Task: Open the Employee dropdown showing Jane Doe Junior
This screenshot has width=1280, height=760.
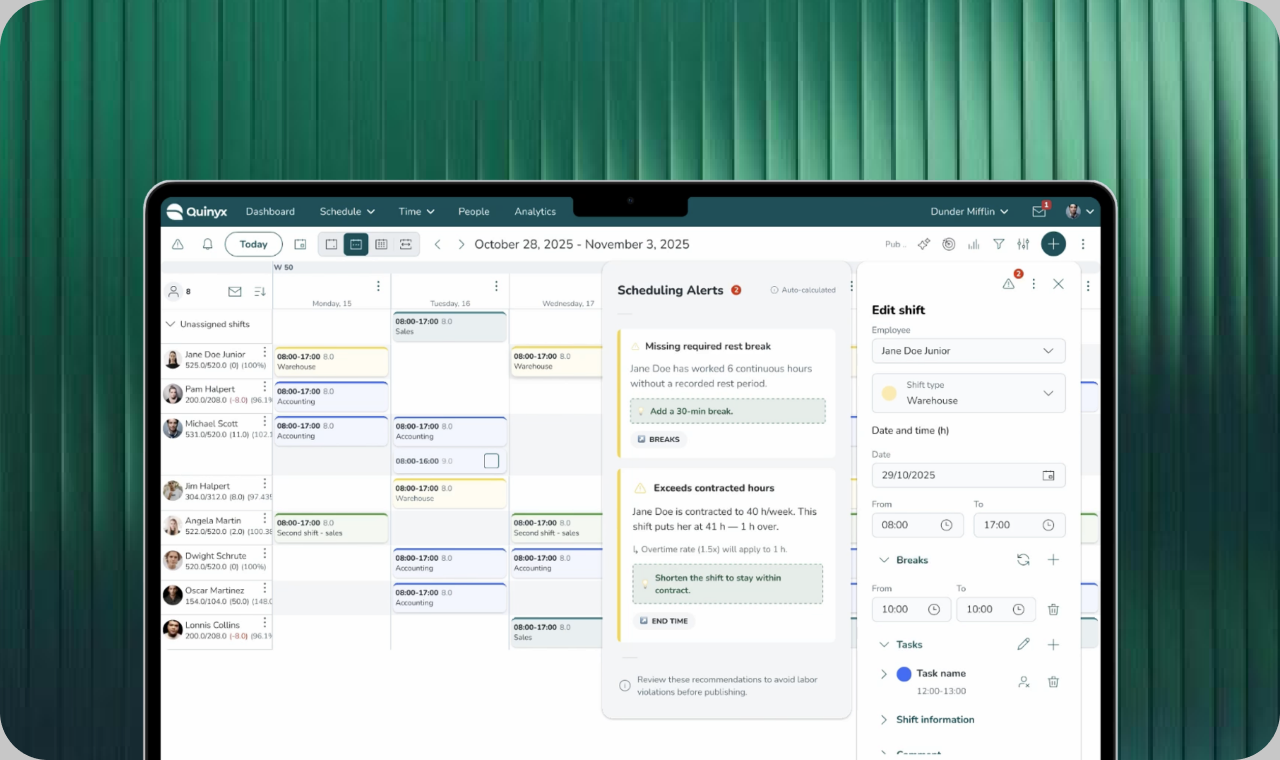Action: coord(968,351)
